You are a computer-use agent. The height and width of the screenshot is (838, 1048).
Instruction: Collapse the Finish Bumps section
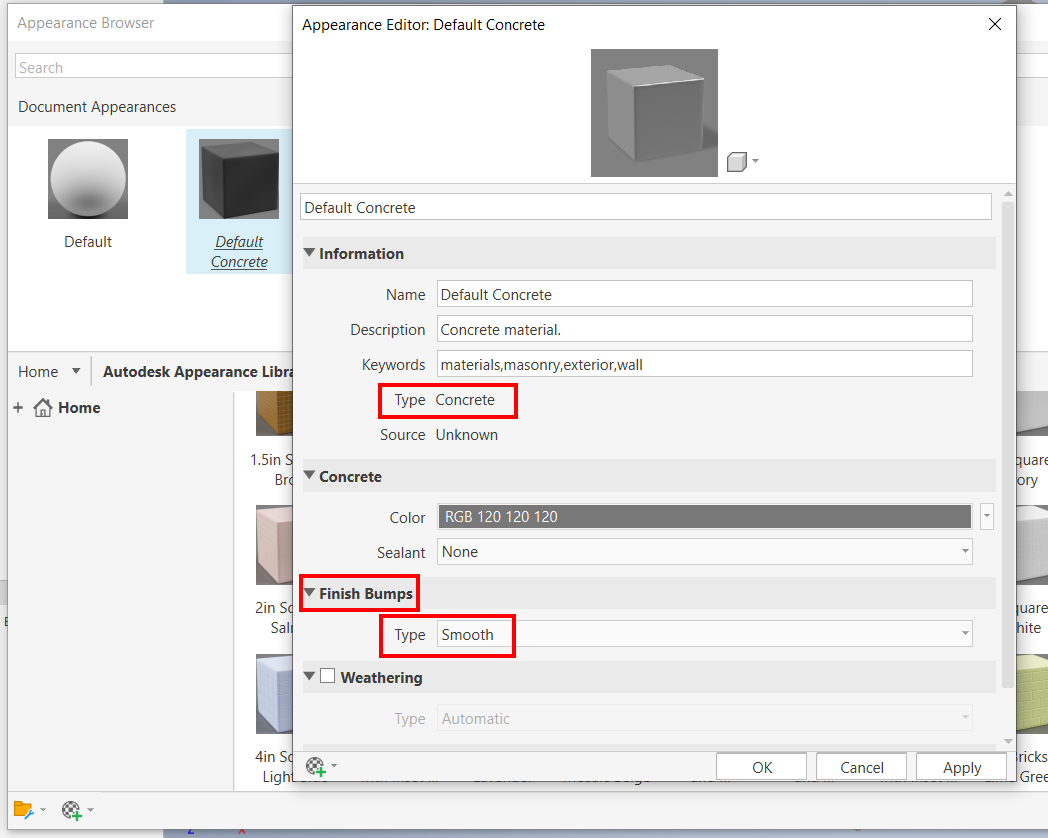[309, 592]
